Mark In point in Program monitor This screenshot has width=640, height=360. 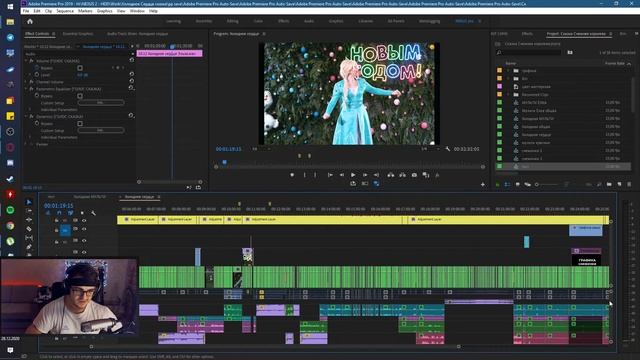click(304, 175)
